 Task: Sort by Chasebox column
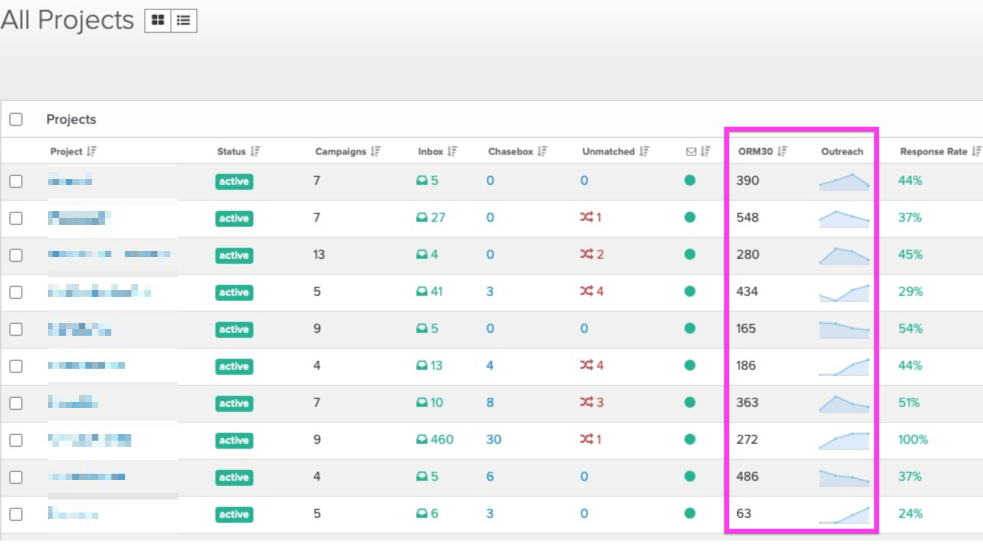pos(542,152)
